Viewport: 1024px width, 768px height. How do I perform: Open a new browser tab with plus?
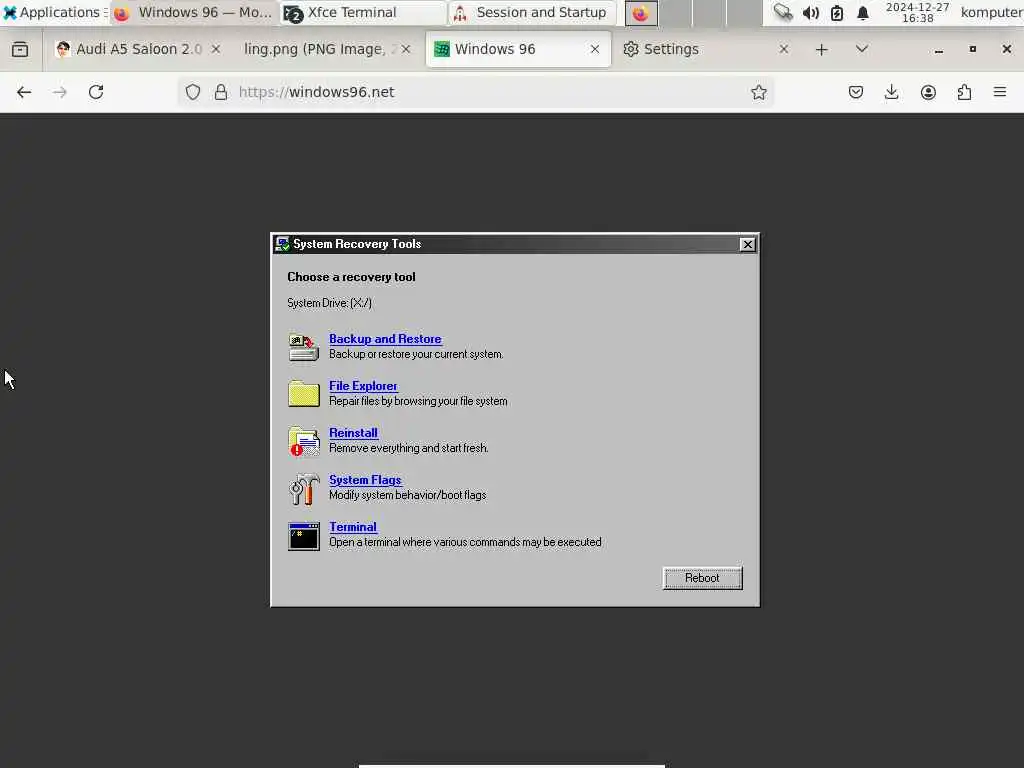(822, 49)
